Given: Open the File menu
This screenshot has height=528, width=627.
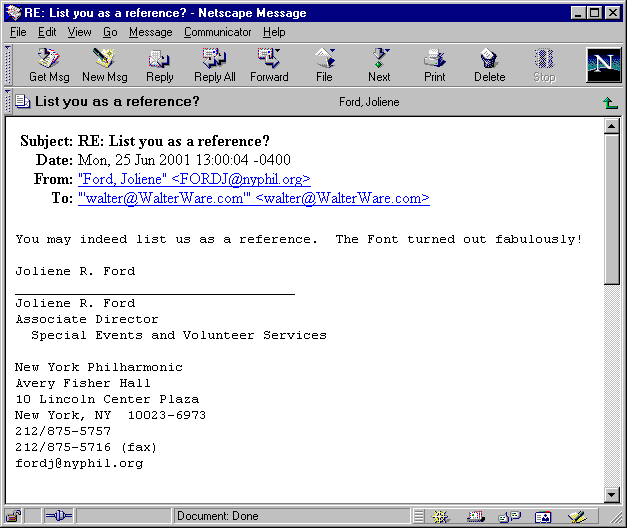Looking at the screenshot, I should pos(18,32).
